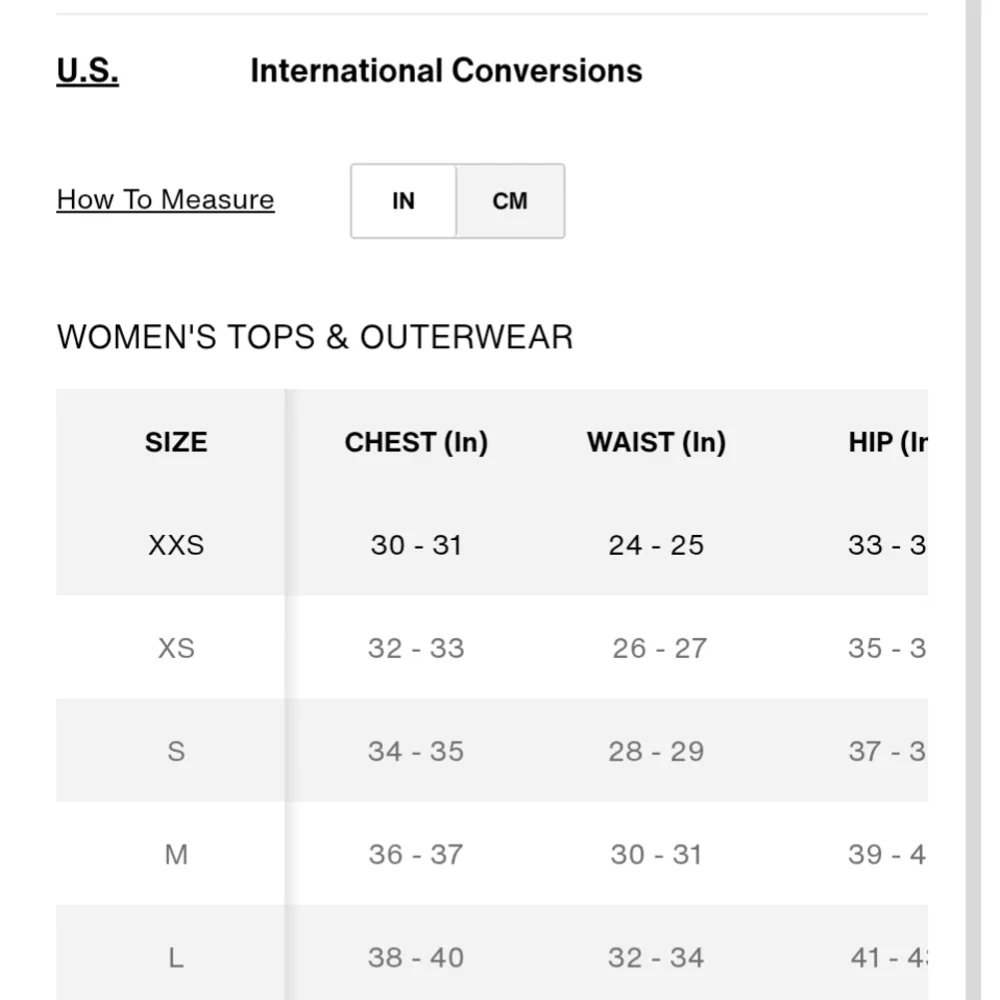This screenshot has width=1000, height=1000.
Task: Click the XXS chest value 30 - 31
Action: click(x=416, y=545)
